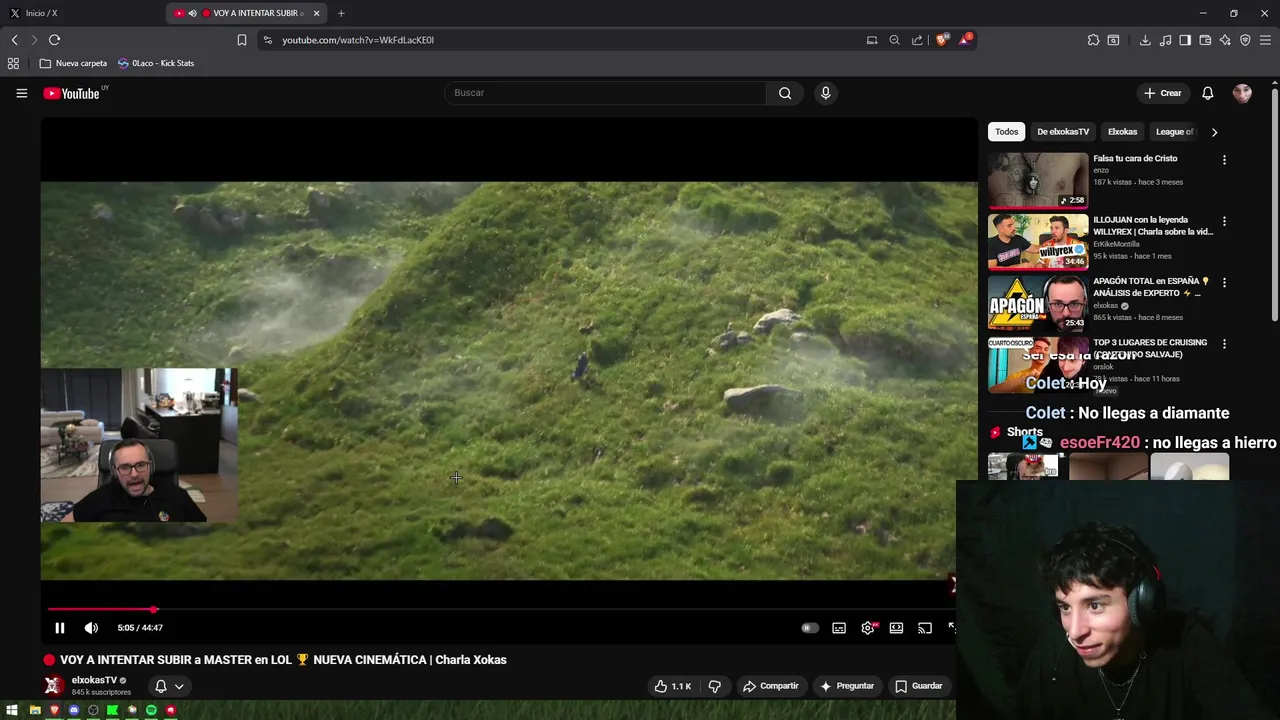Open the account avatar menu
The height and width of the screenshot is (720, 1280).
tap(1242, 93)
